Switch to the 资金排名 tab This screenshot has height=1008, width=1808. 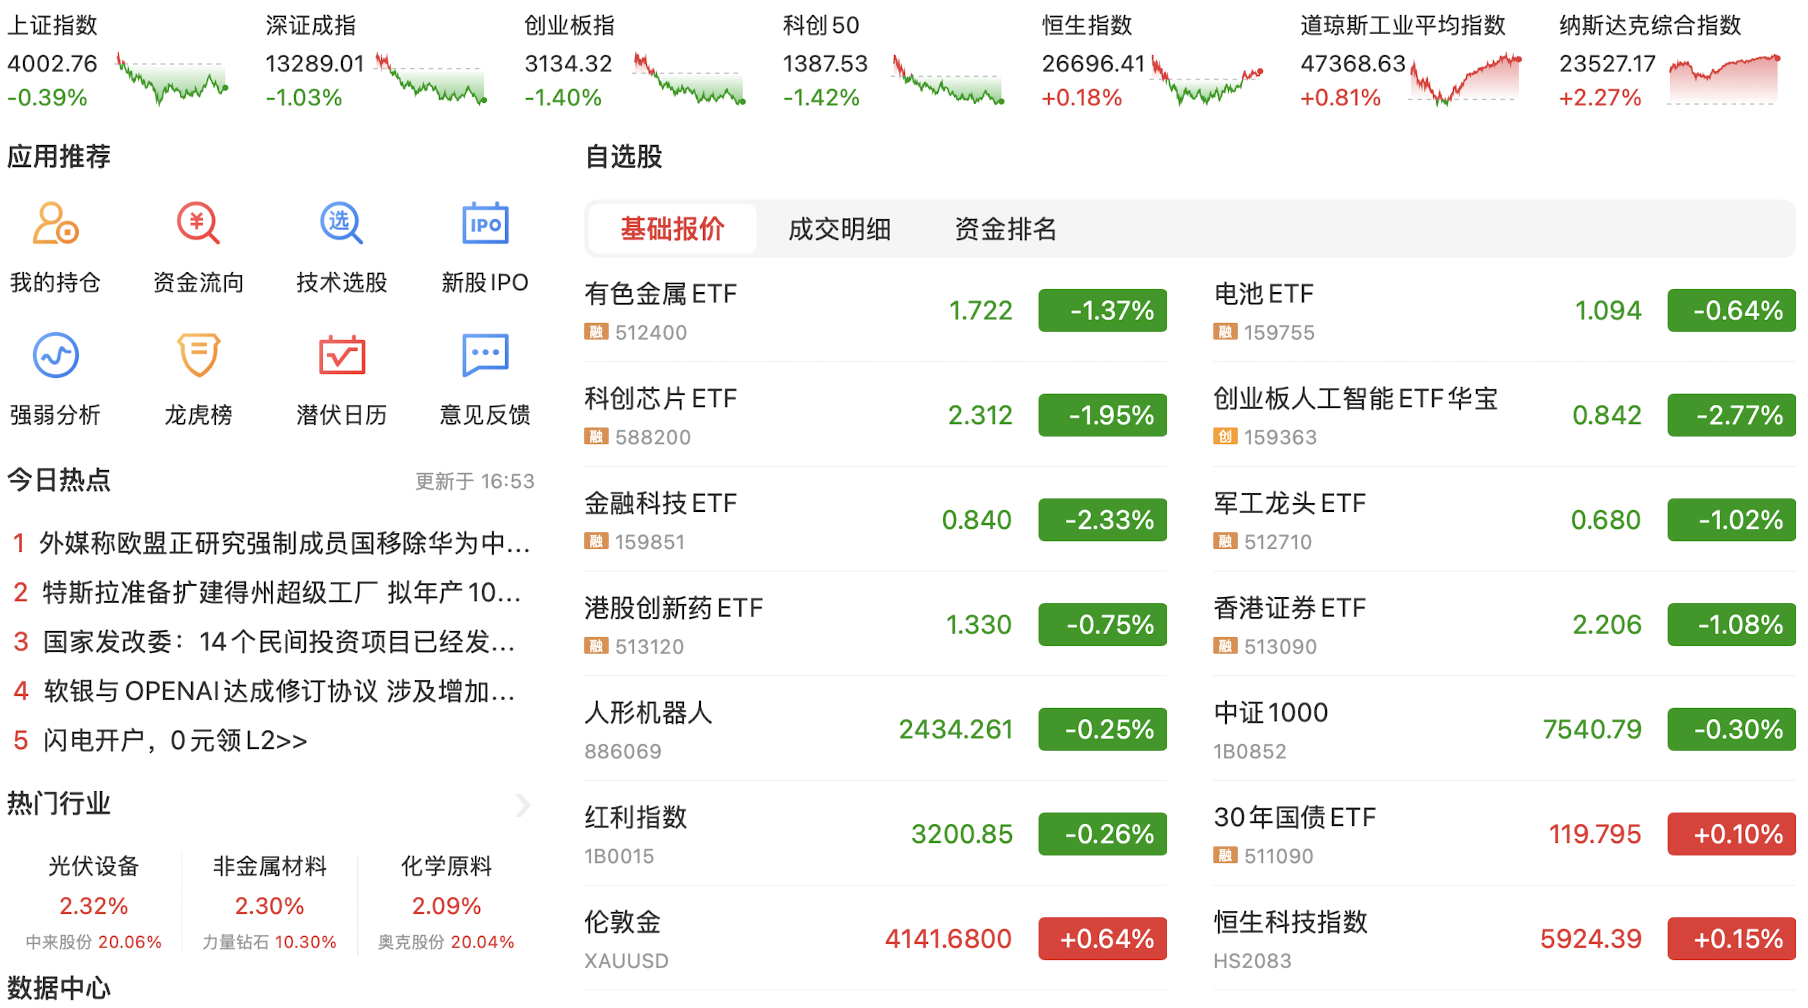[x=1005, y=230]
